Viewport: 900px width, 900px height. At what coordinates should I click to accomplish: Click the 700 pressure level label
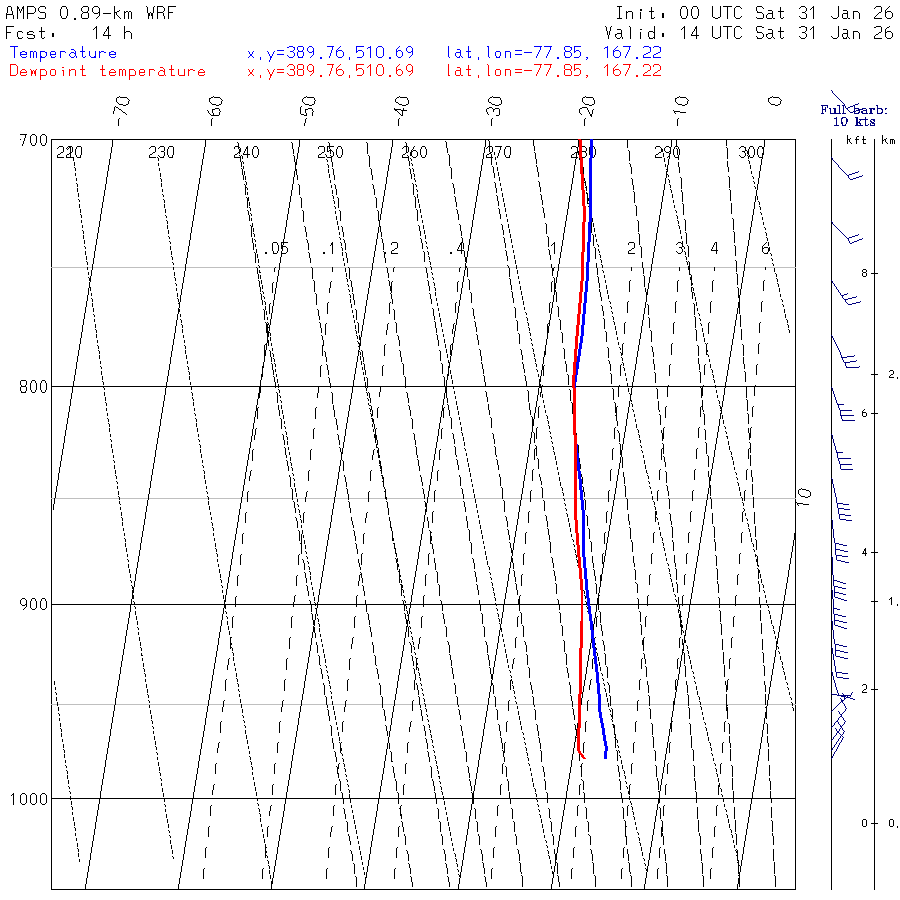click(x=33, y=141)
